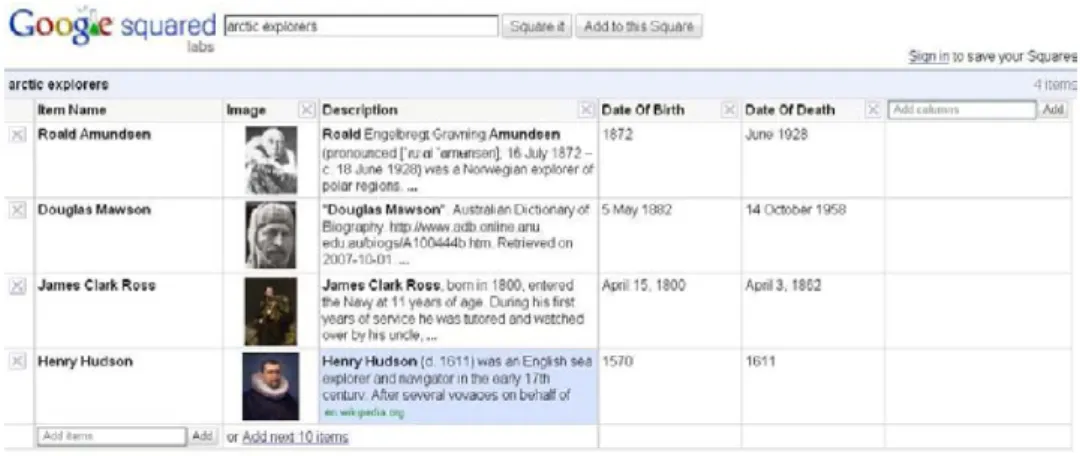Click Douglas Mawson's portrait thumbnail
The image size is (1080, 456).
271,235
